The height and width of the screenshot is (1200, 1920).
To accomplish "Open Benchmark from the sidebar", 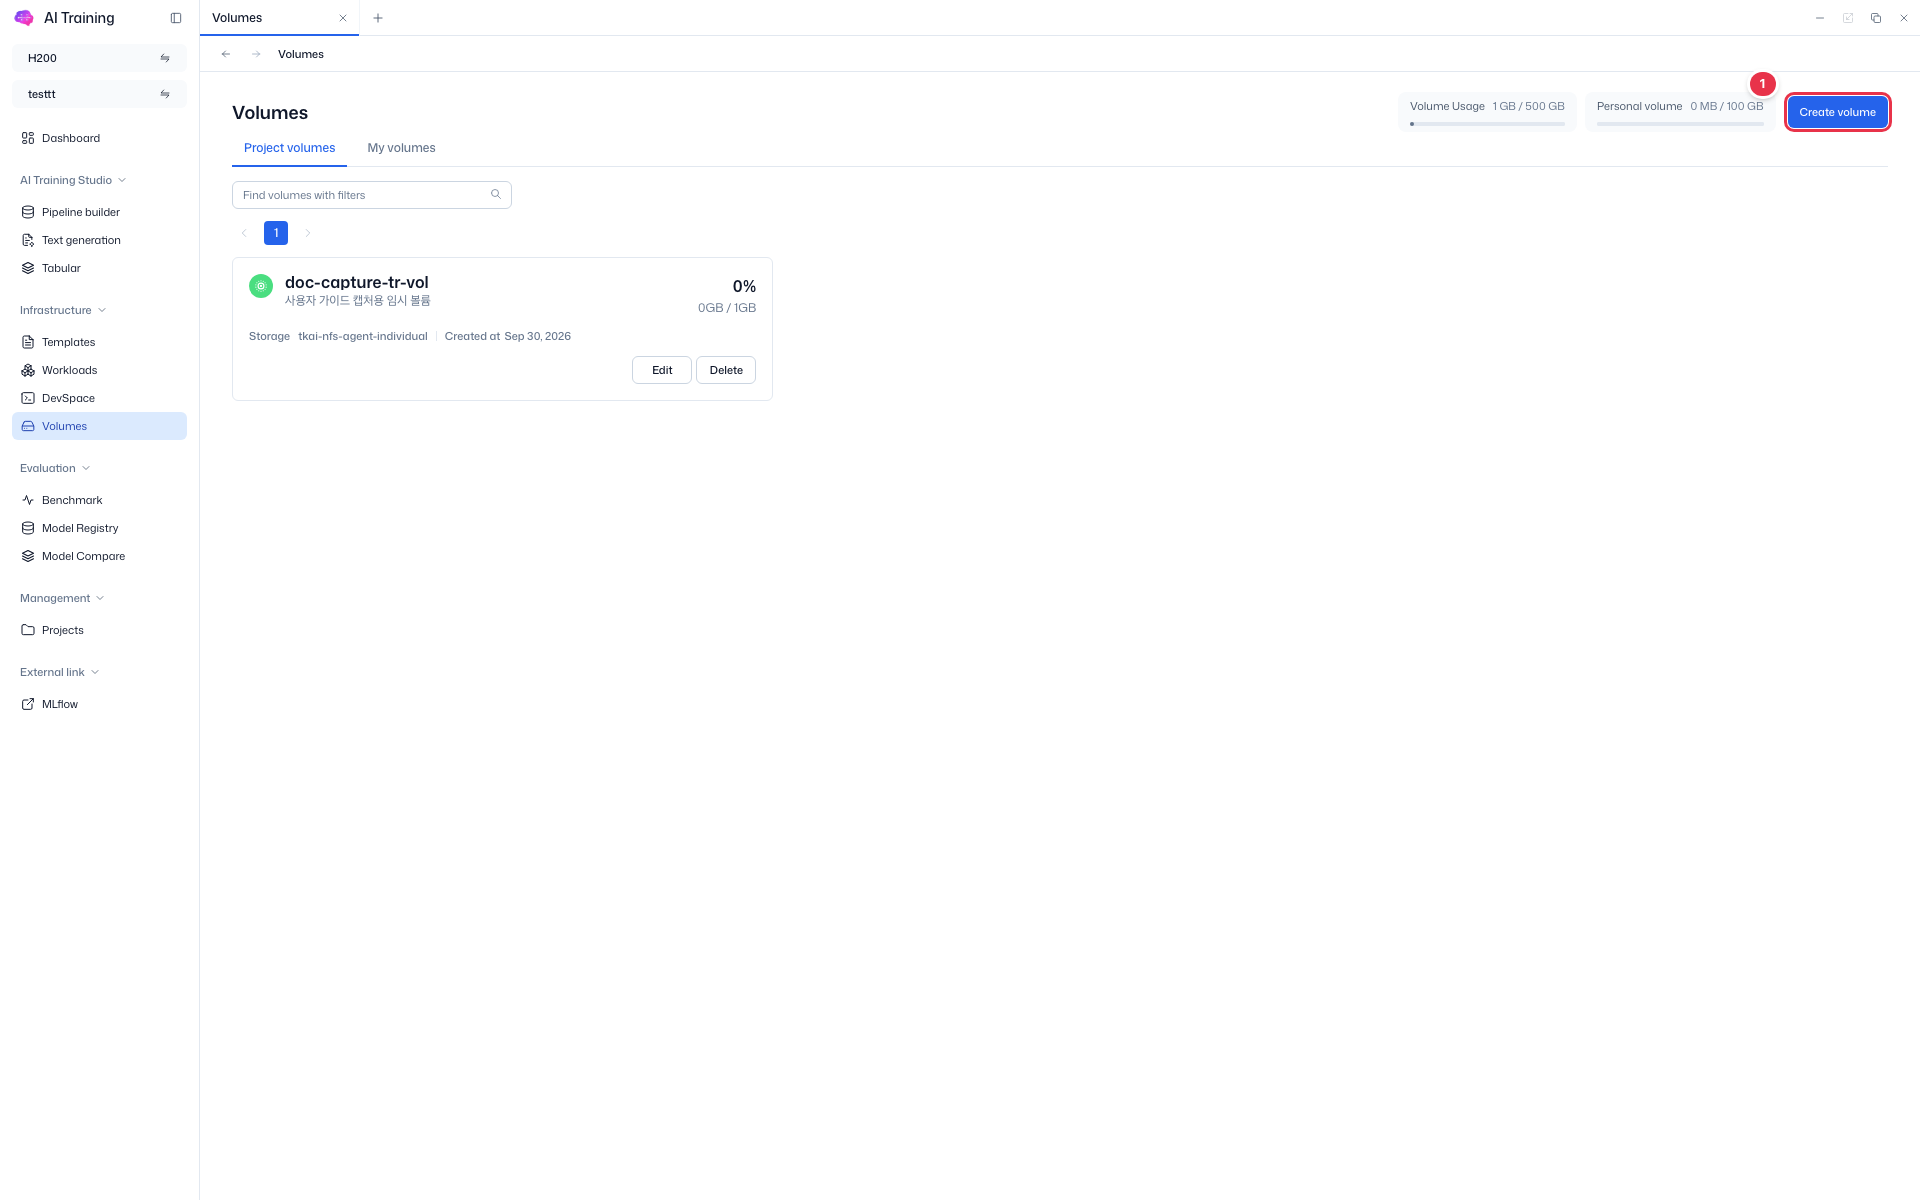I will pyautogui.click(x=99, y=500).
